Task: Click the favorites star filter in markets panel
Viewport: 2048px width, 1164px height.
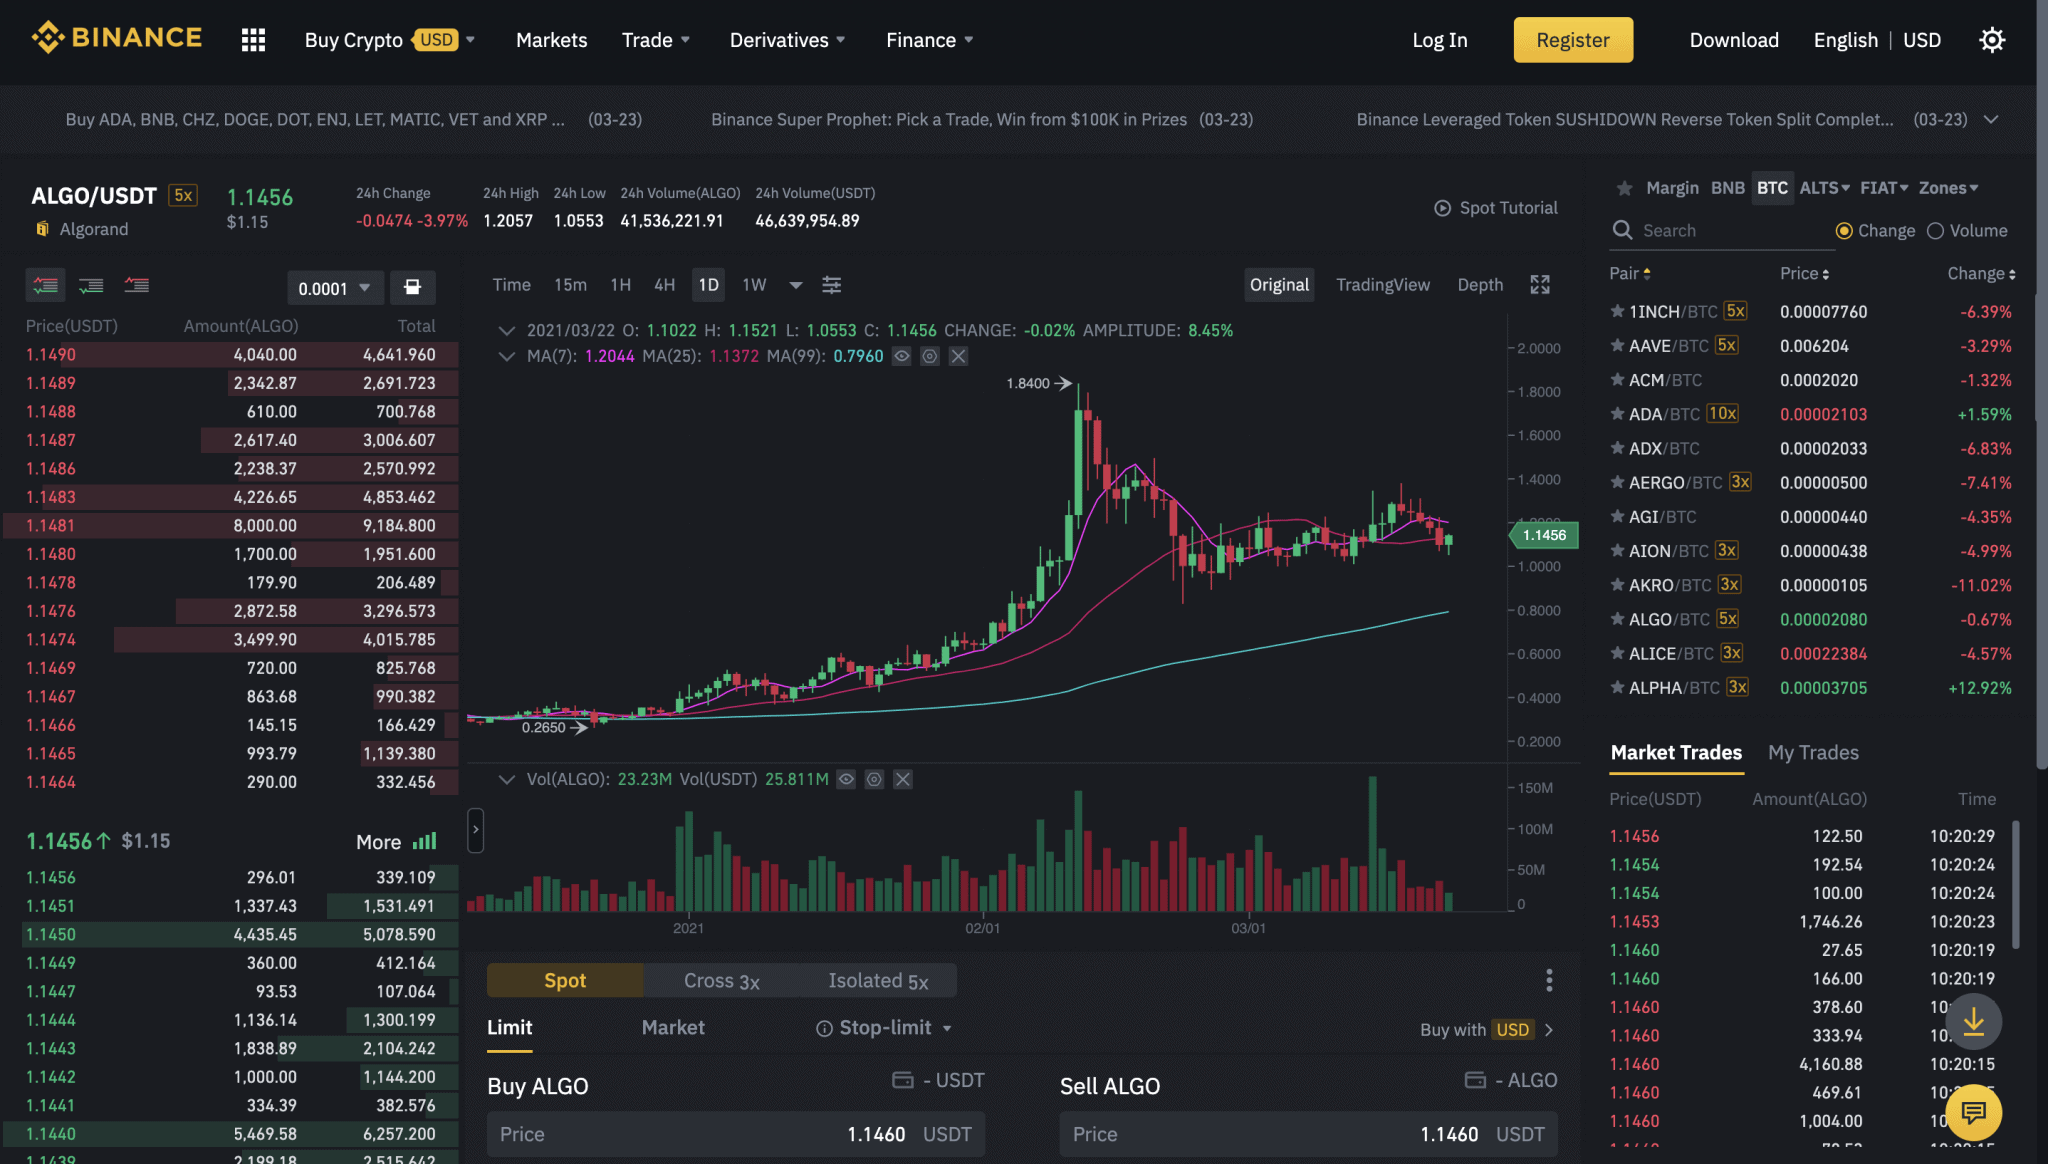Action: 1624,188
